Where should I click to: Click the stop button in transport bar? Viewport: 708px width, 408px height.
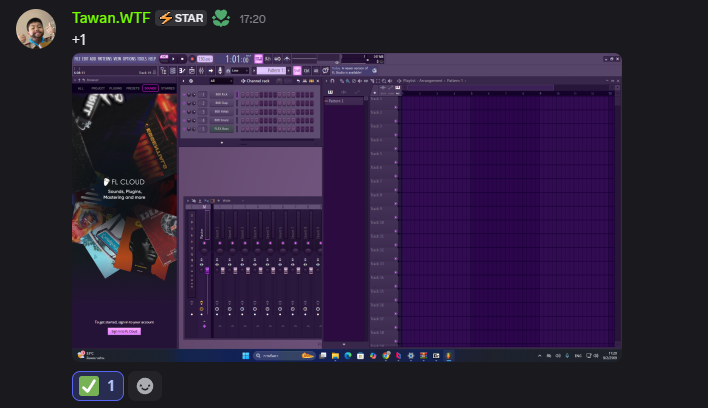coord(182,59)
